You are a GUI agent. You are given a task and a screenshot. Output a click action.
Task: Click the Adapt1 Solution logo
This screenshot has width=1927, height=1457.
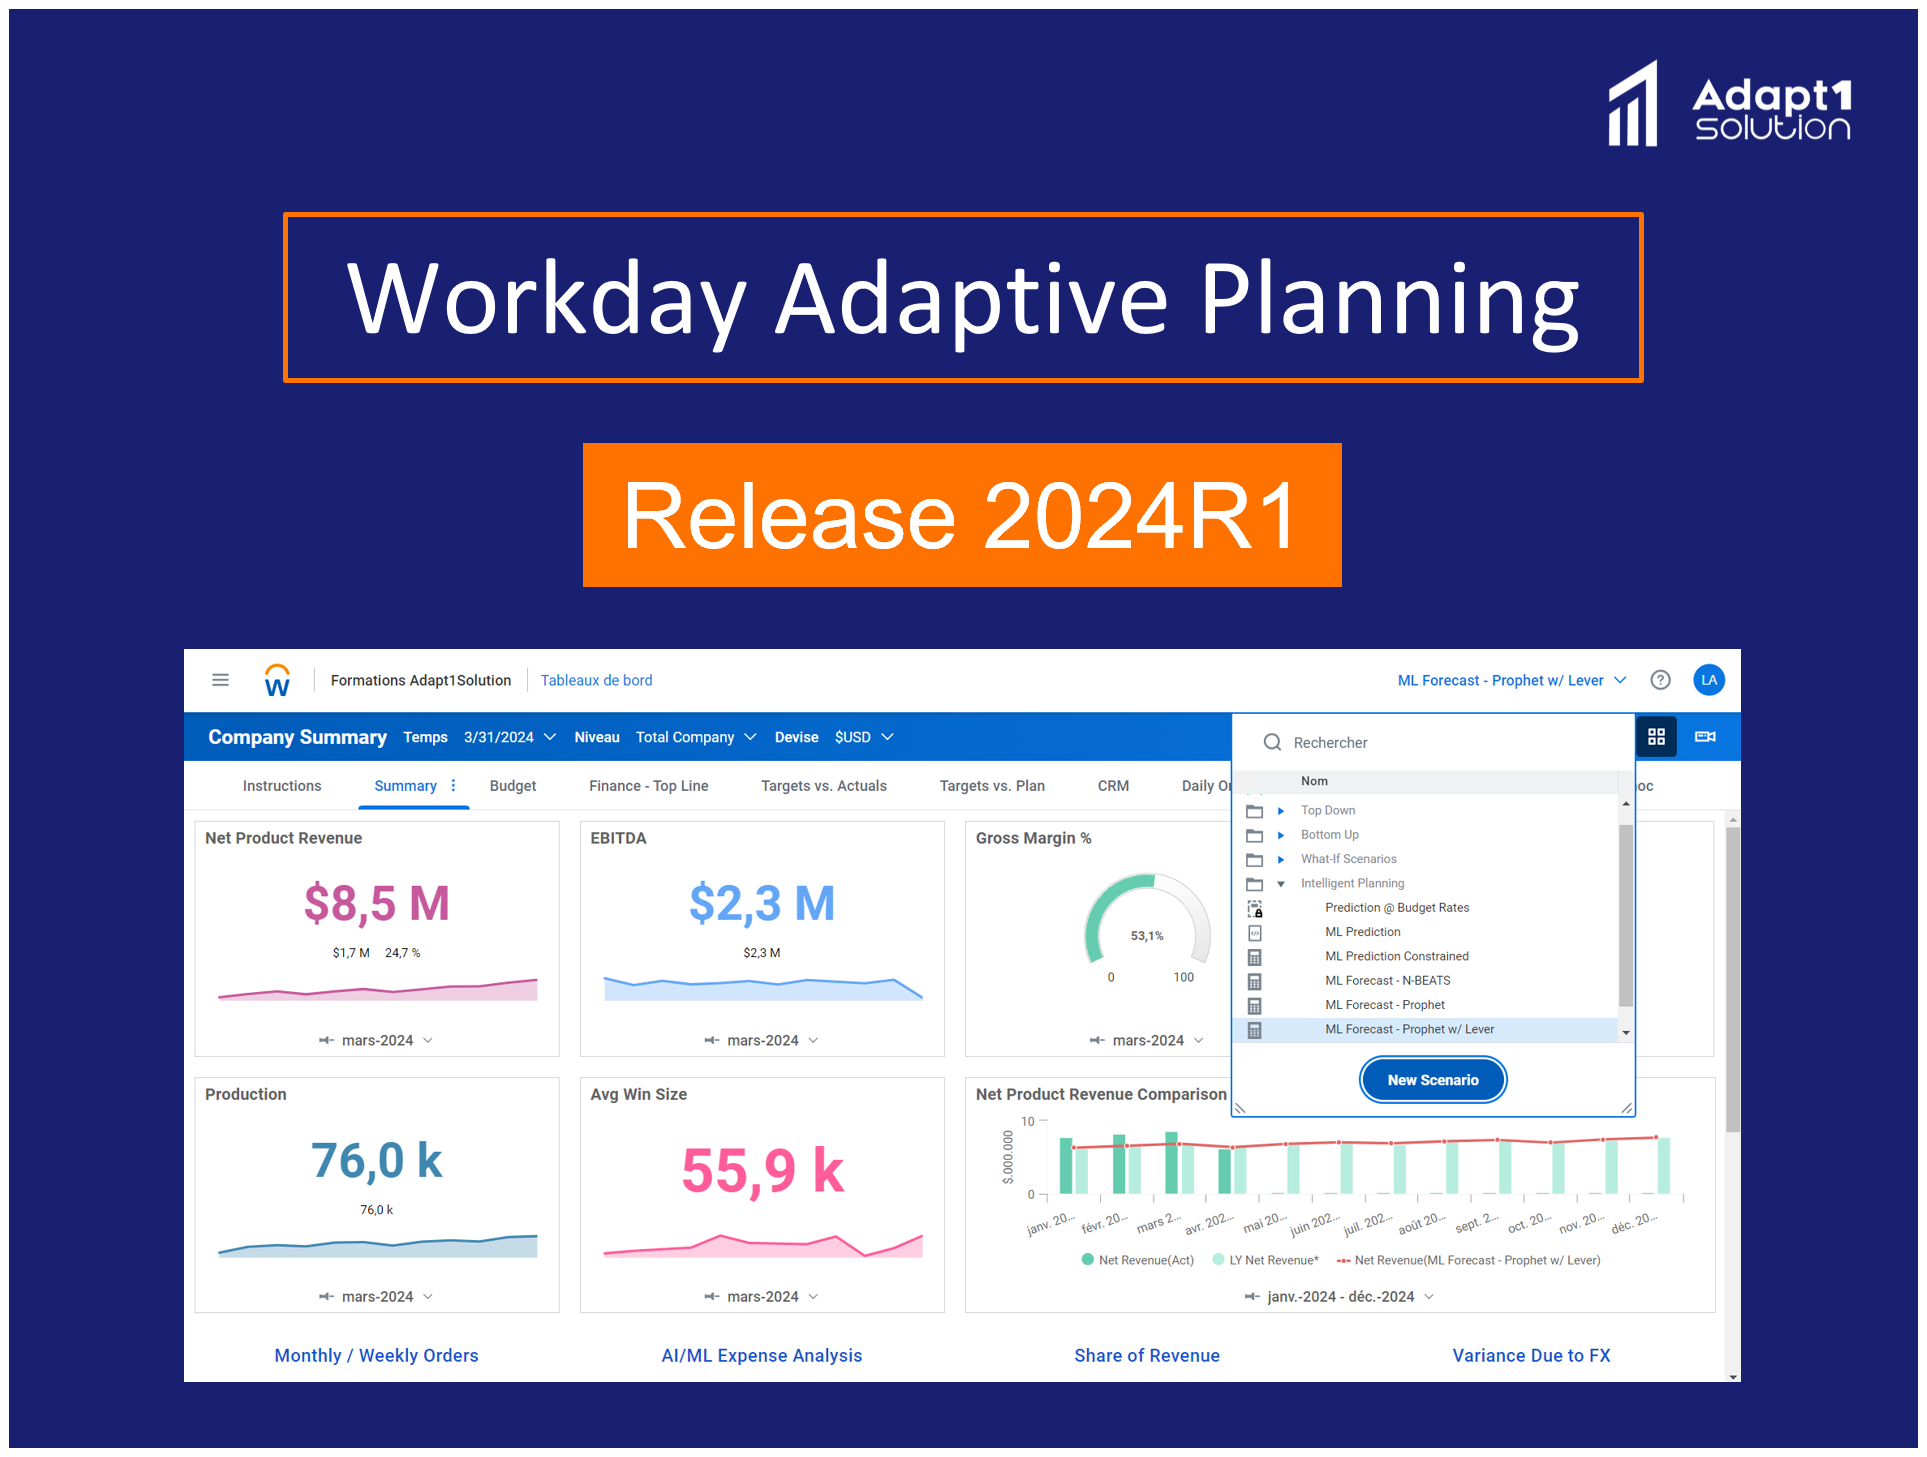(x=1730, y=104)
